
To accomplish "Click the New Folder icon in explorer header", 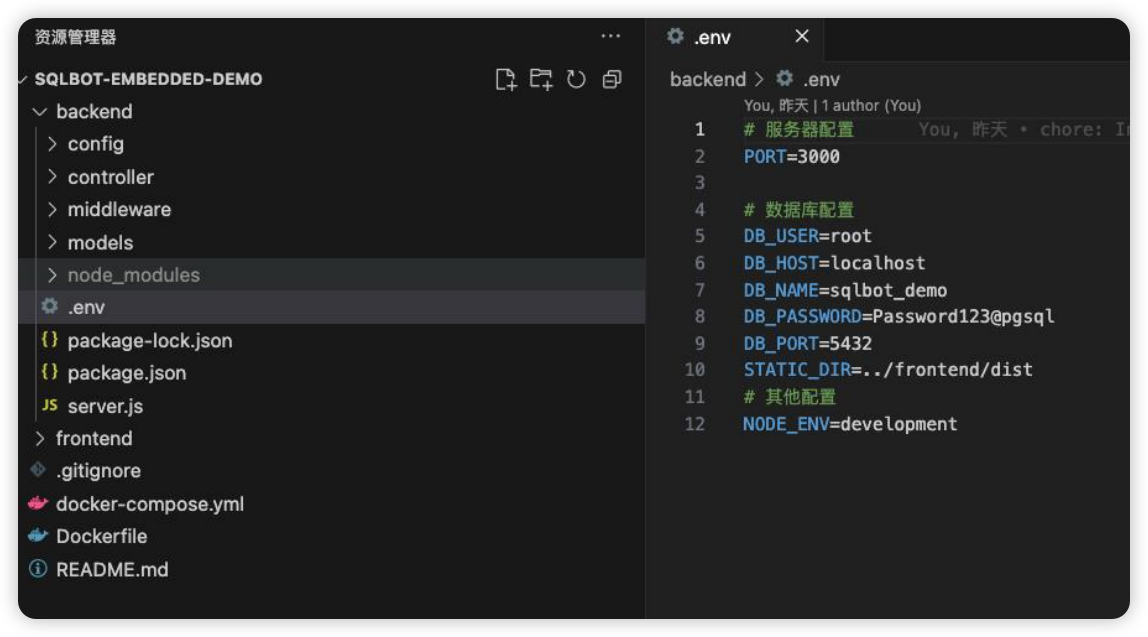I will pos(541,80).
